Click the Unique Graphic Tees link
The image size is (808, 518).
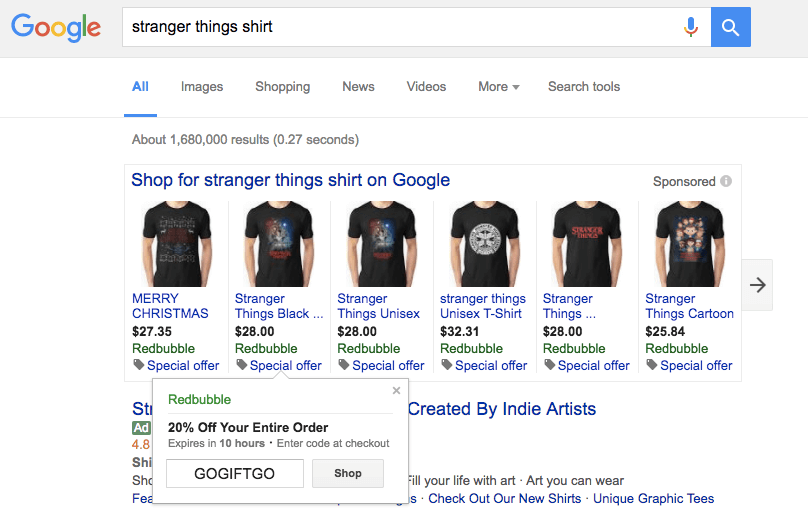tap(653, 498)
